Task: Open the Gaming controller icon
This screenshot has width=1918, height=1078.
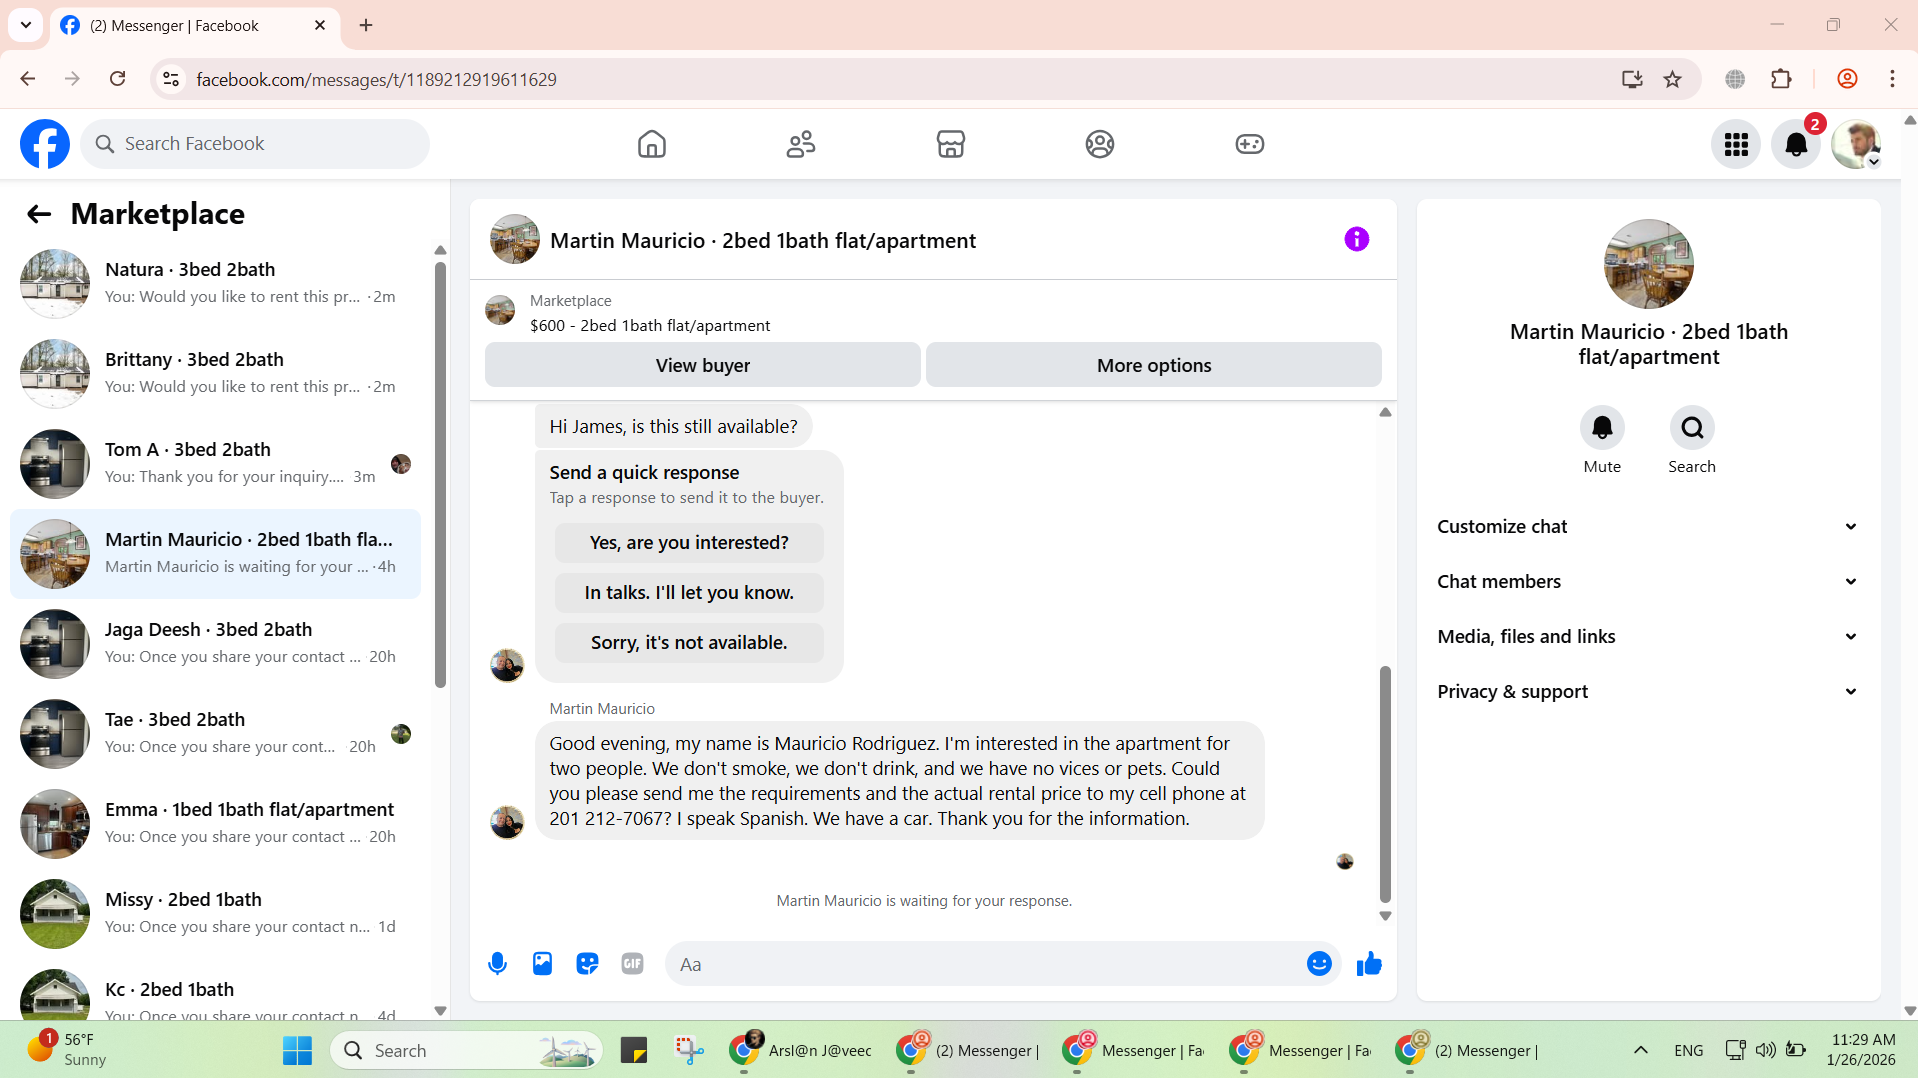Action: point(1249,144)
